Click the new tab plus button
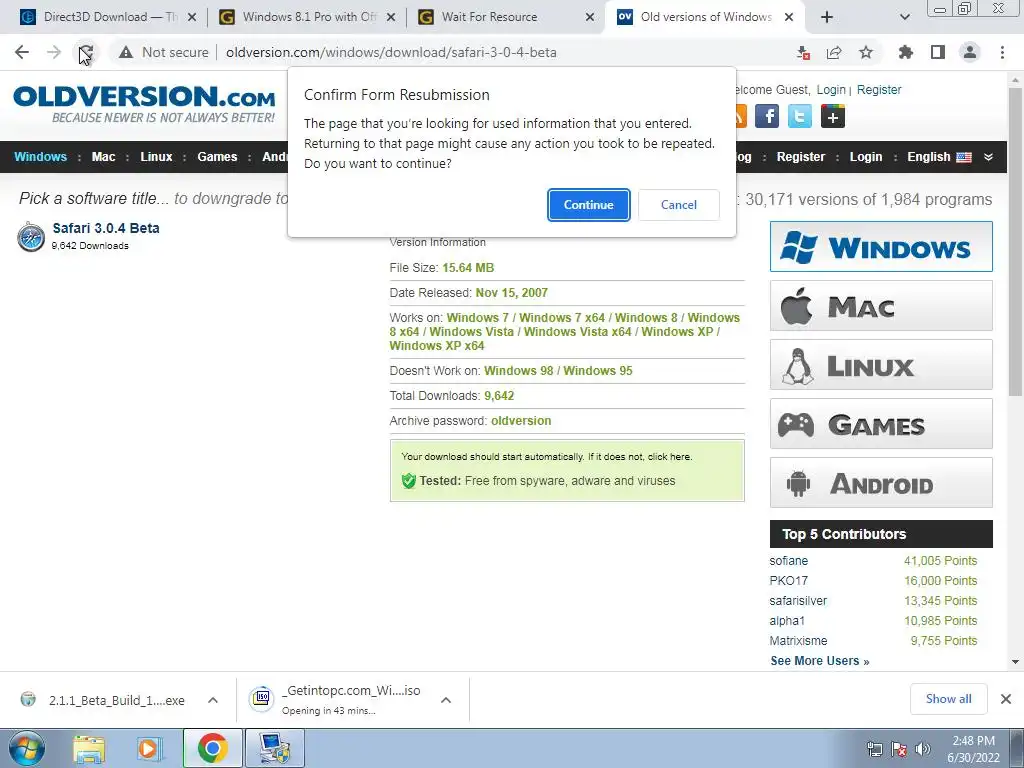 click(x=827, y=17)
